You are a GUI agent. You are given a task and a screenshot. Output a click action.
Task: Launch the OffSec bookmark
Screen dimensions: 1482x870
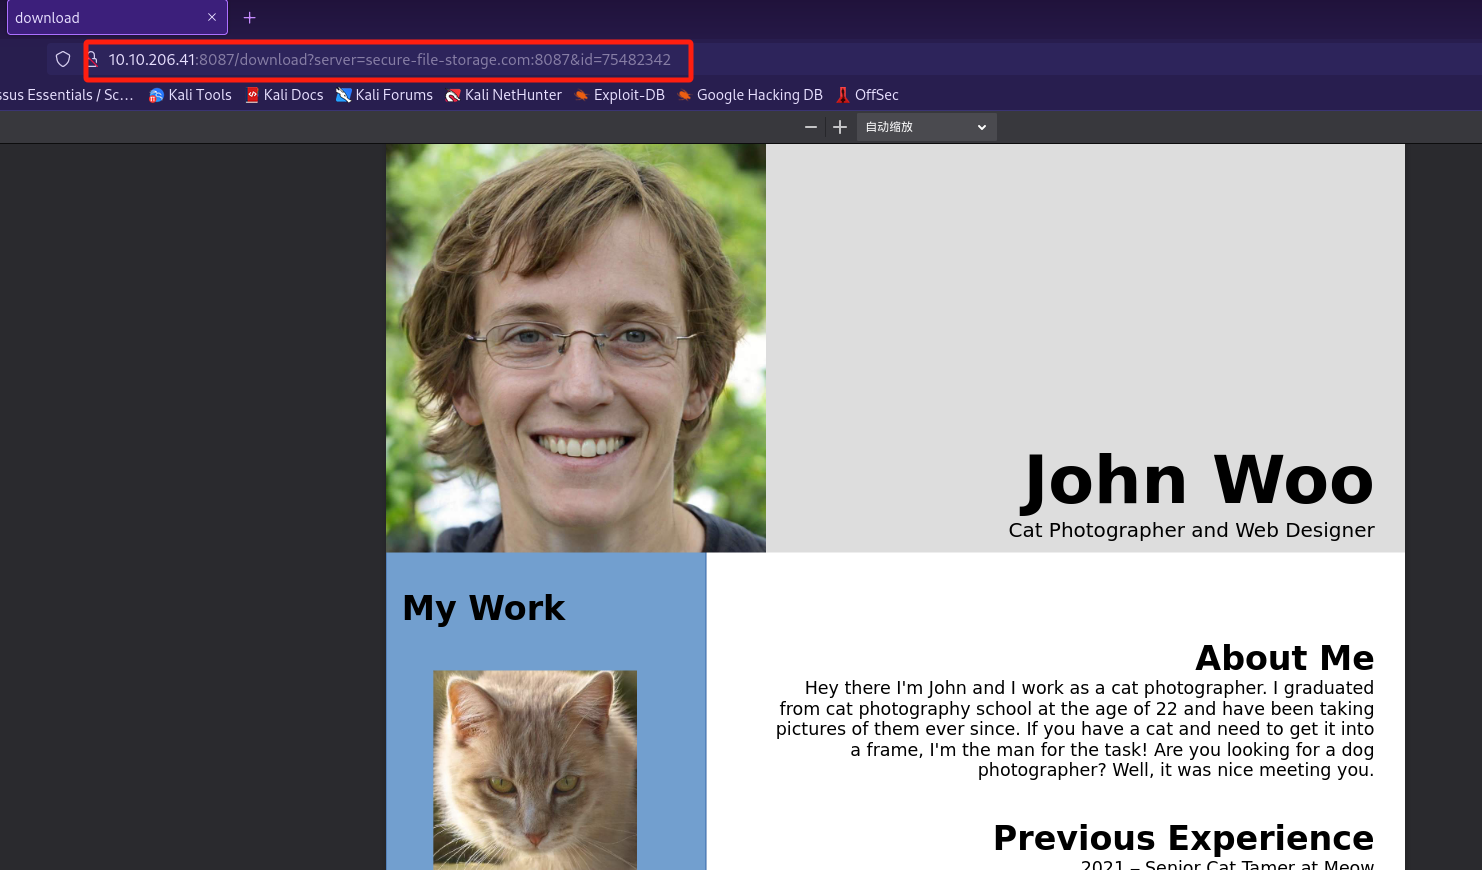tap(868, 95)
